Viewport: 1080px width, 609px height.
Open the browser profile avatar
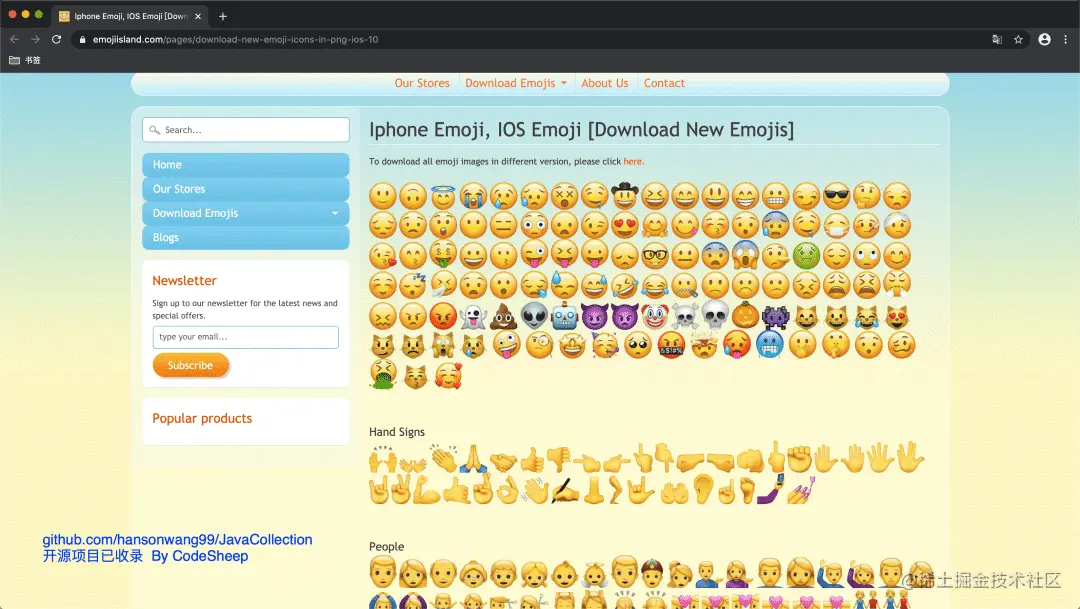[1044, 39]
